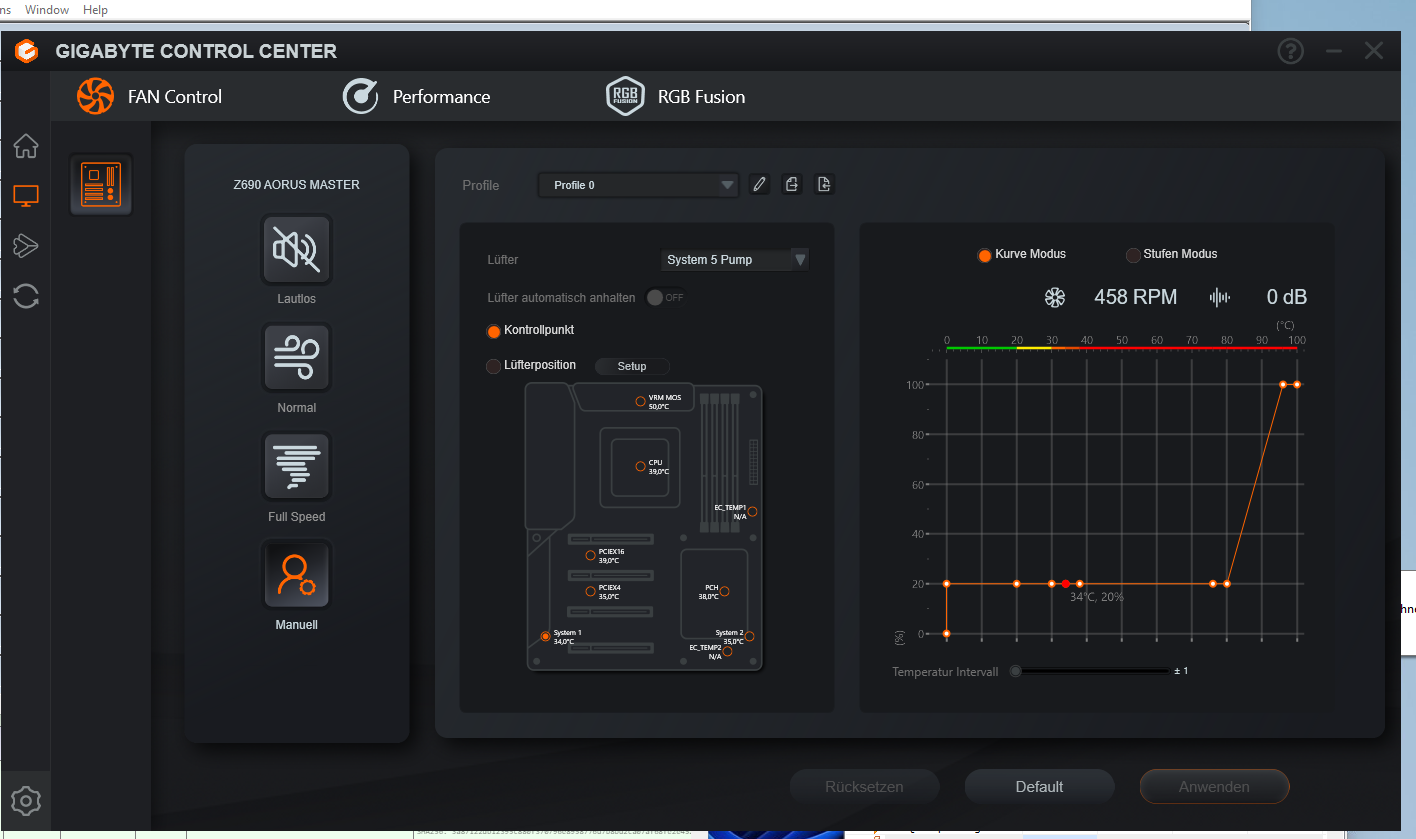Select the Kurve Modus radio button

tap(984, 255)
